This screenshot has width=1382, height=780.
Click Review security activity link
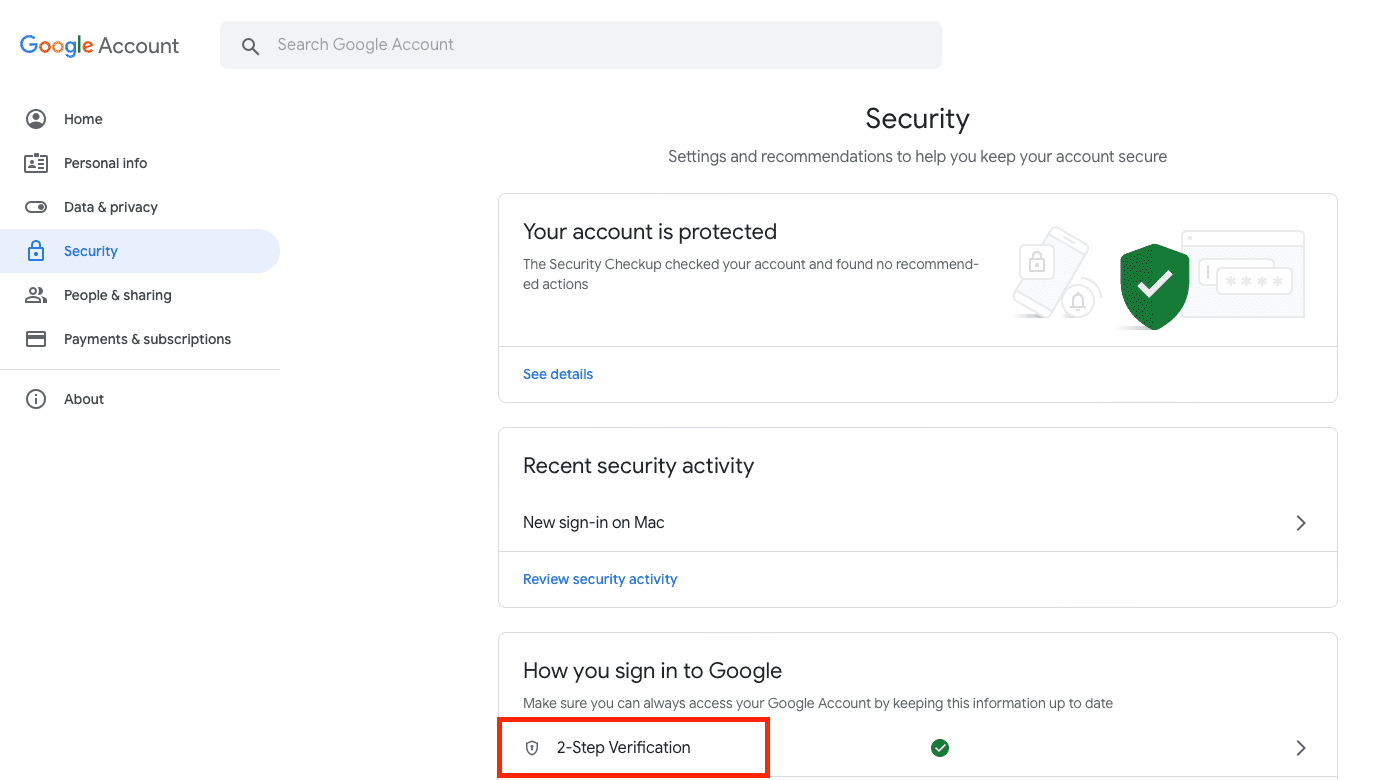[600, 579]
